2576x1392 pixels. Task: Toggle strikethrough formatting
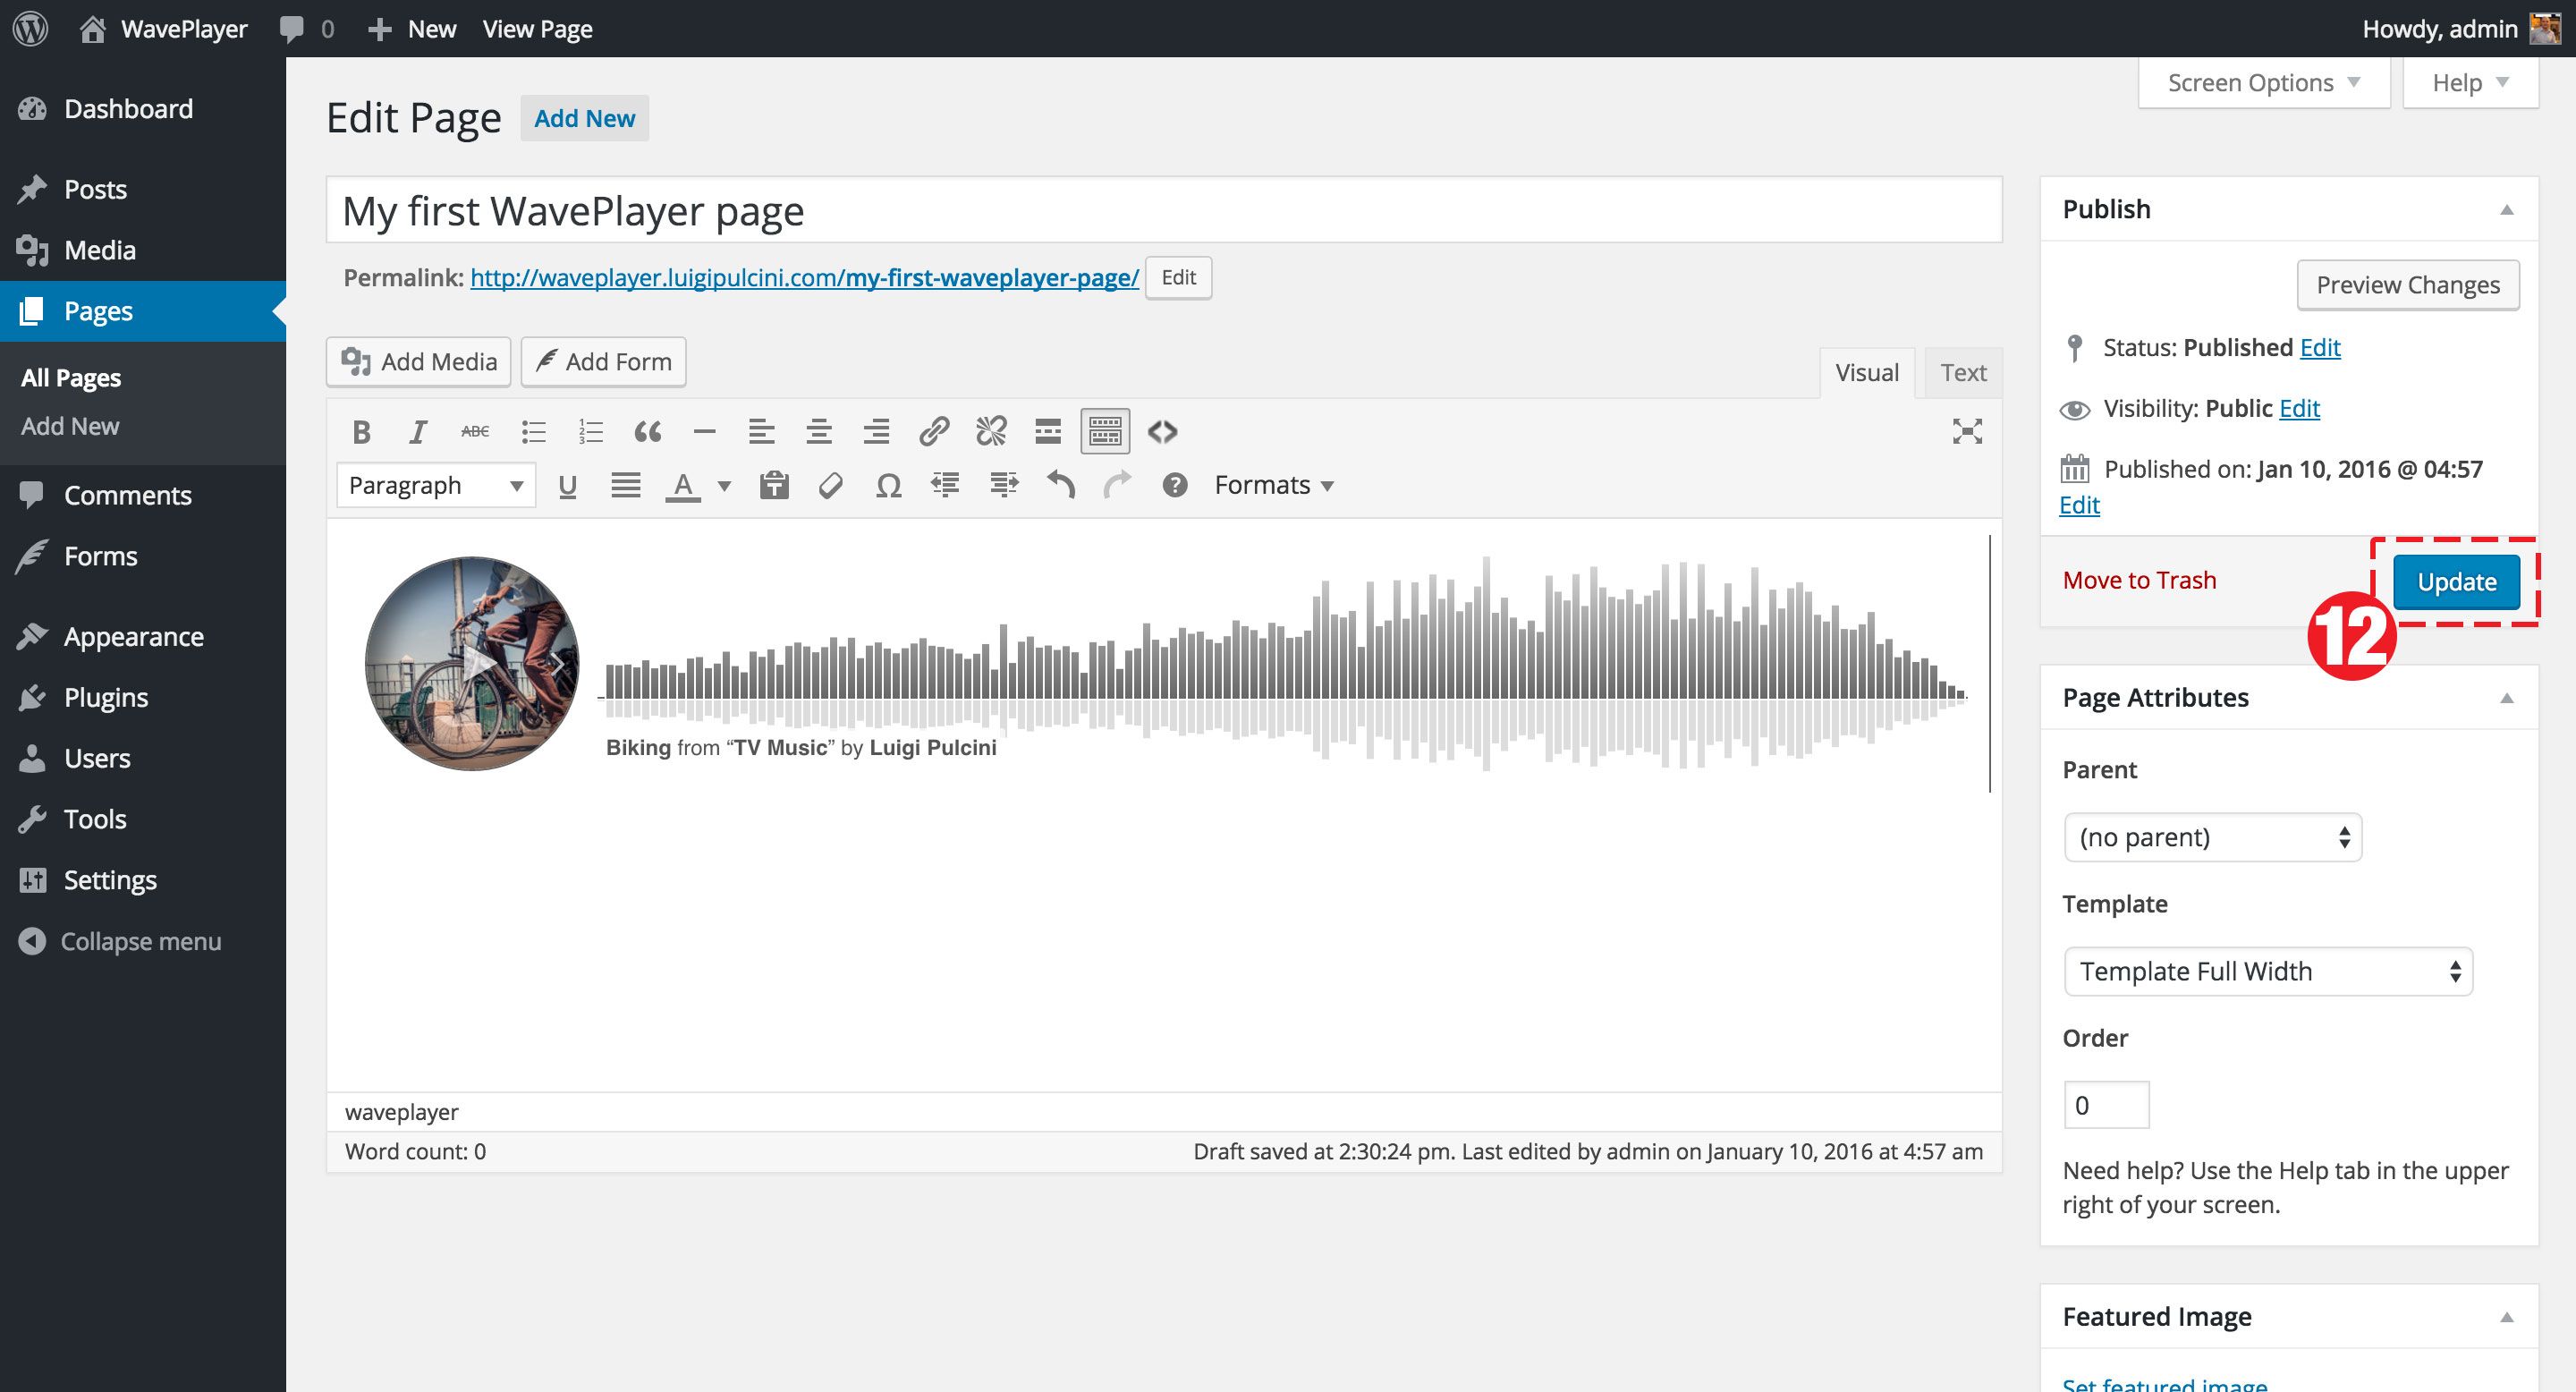tap(475, 432)
